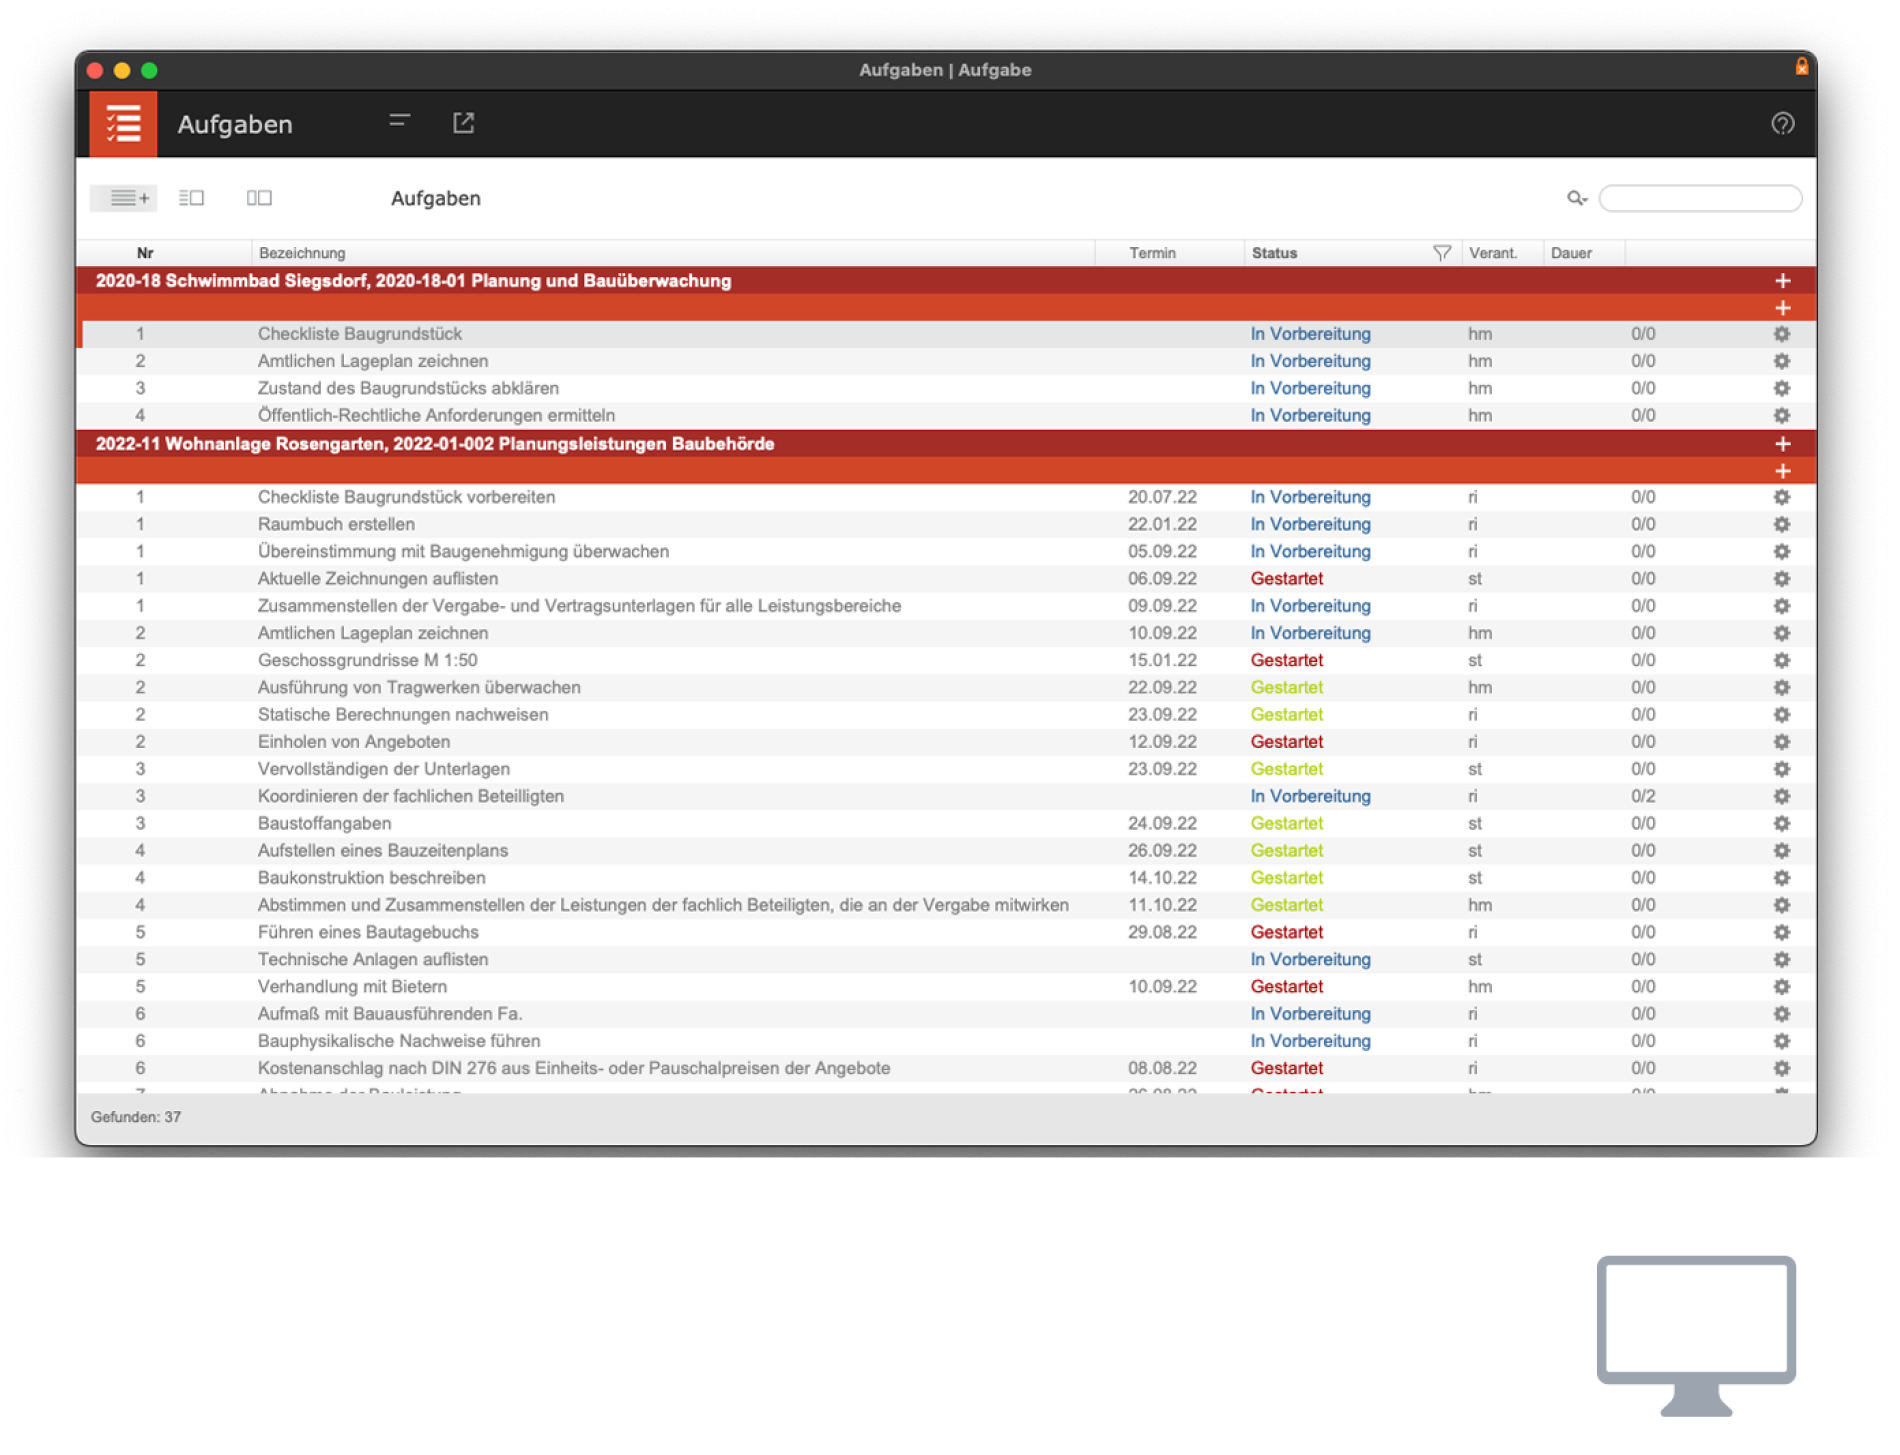Click the desktop monitor graphic below window
Viewport: 1900px width, 1455px height.
click(x=1696, y=1335)
